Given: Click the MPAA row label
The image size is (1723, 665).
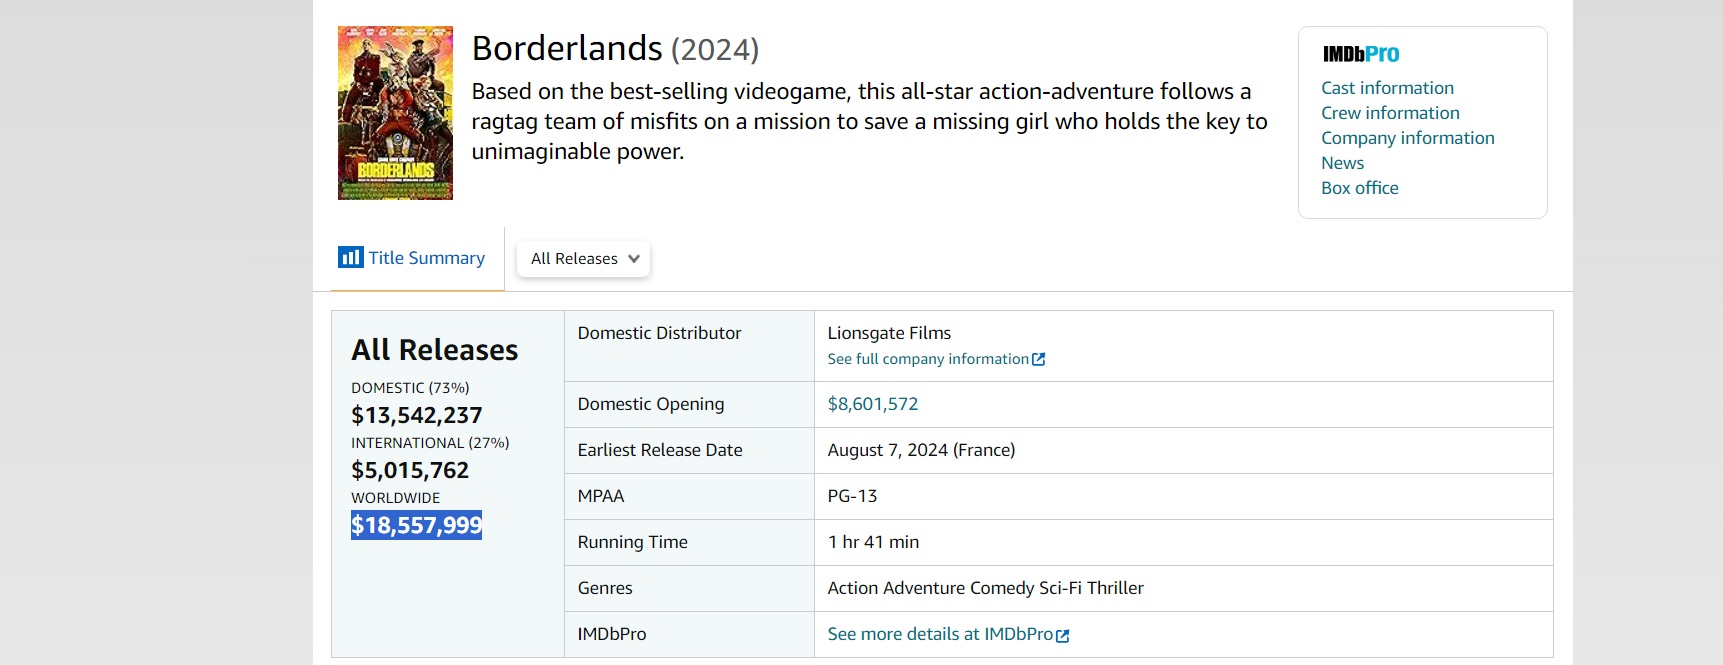Looking at the screenshot, I should click(600, 496).
